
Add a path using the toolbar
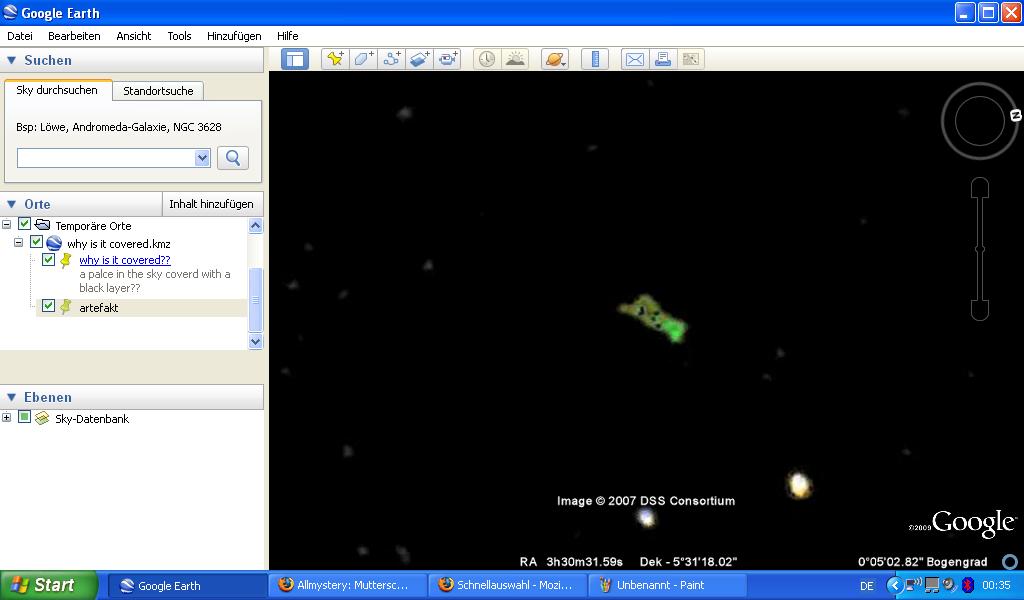pyautogui.click(x=392, y=59)
